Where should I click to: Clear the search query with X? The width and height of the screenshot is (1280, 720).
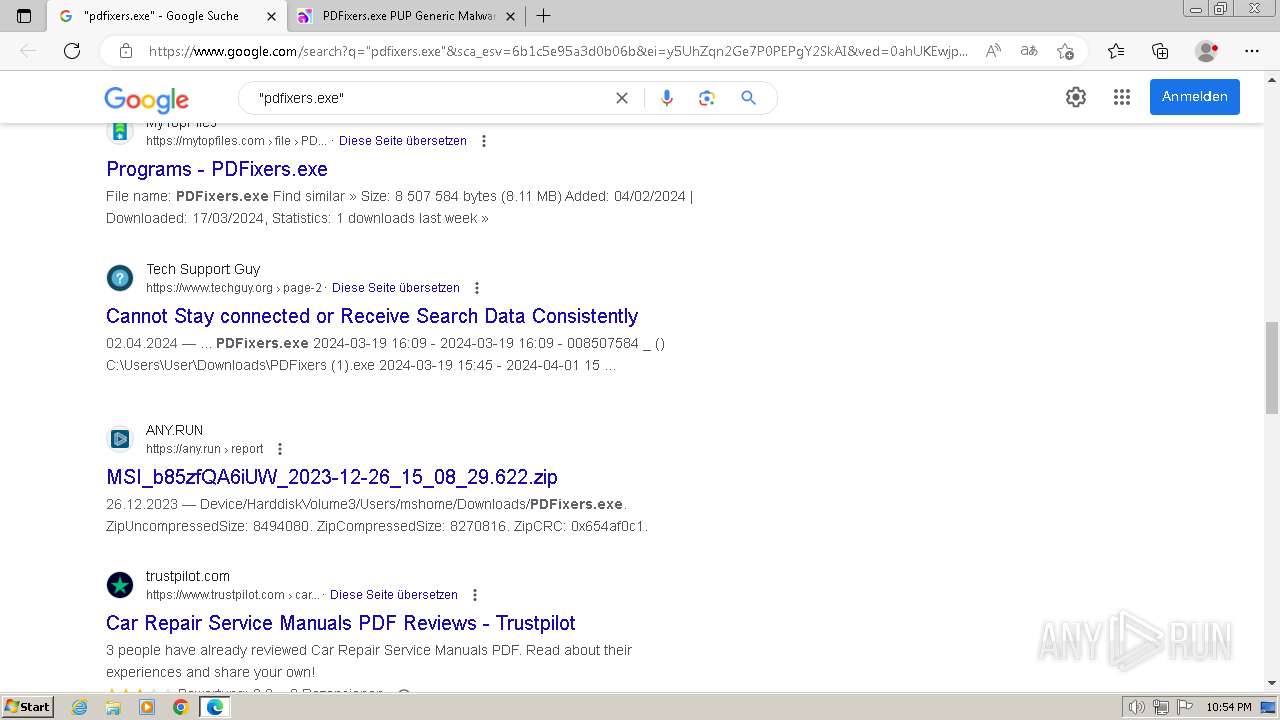(x=622, y=98)
